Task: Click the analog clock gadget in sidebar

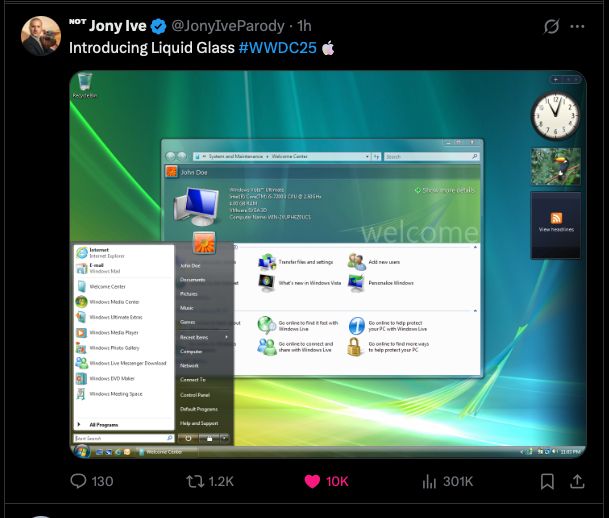Action: 555,116
